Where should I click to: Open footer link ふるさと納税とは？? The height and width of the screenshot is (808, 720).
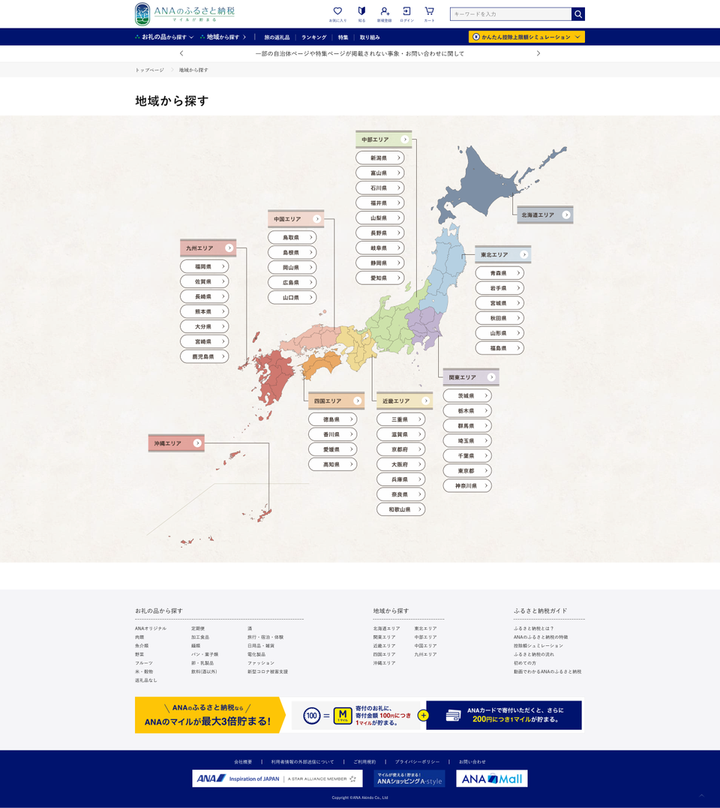click(533, 629)
